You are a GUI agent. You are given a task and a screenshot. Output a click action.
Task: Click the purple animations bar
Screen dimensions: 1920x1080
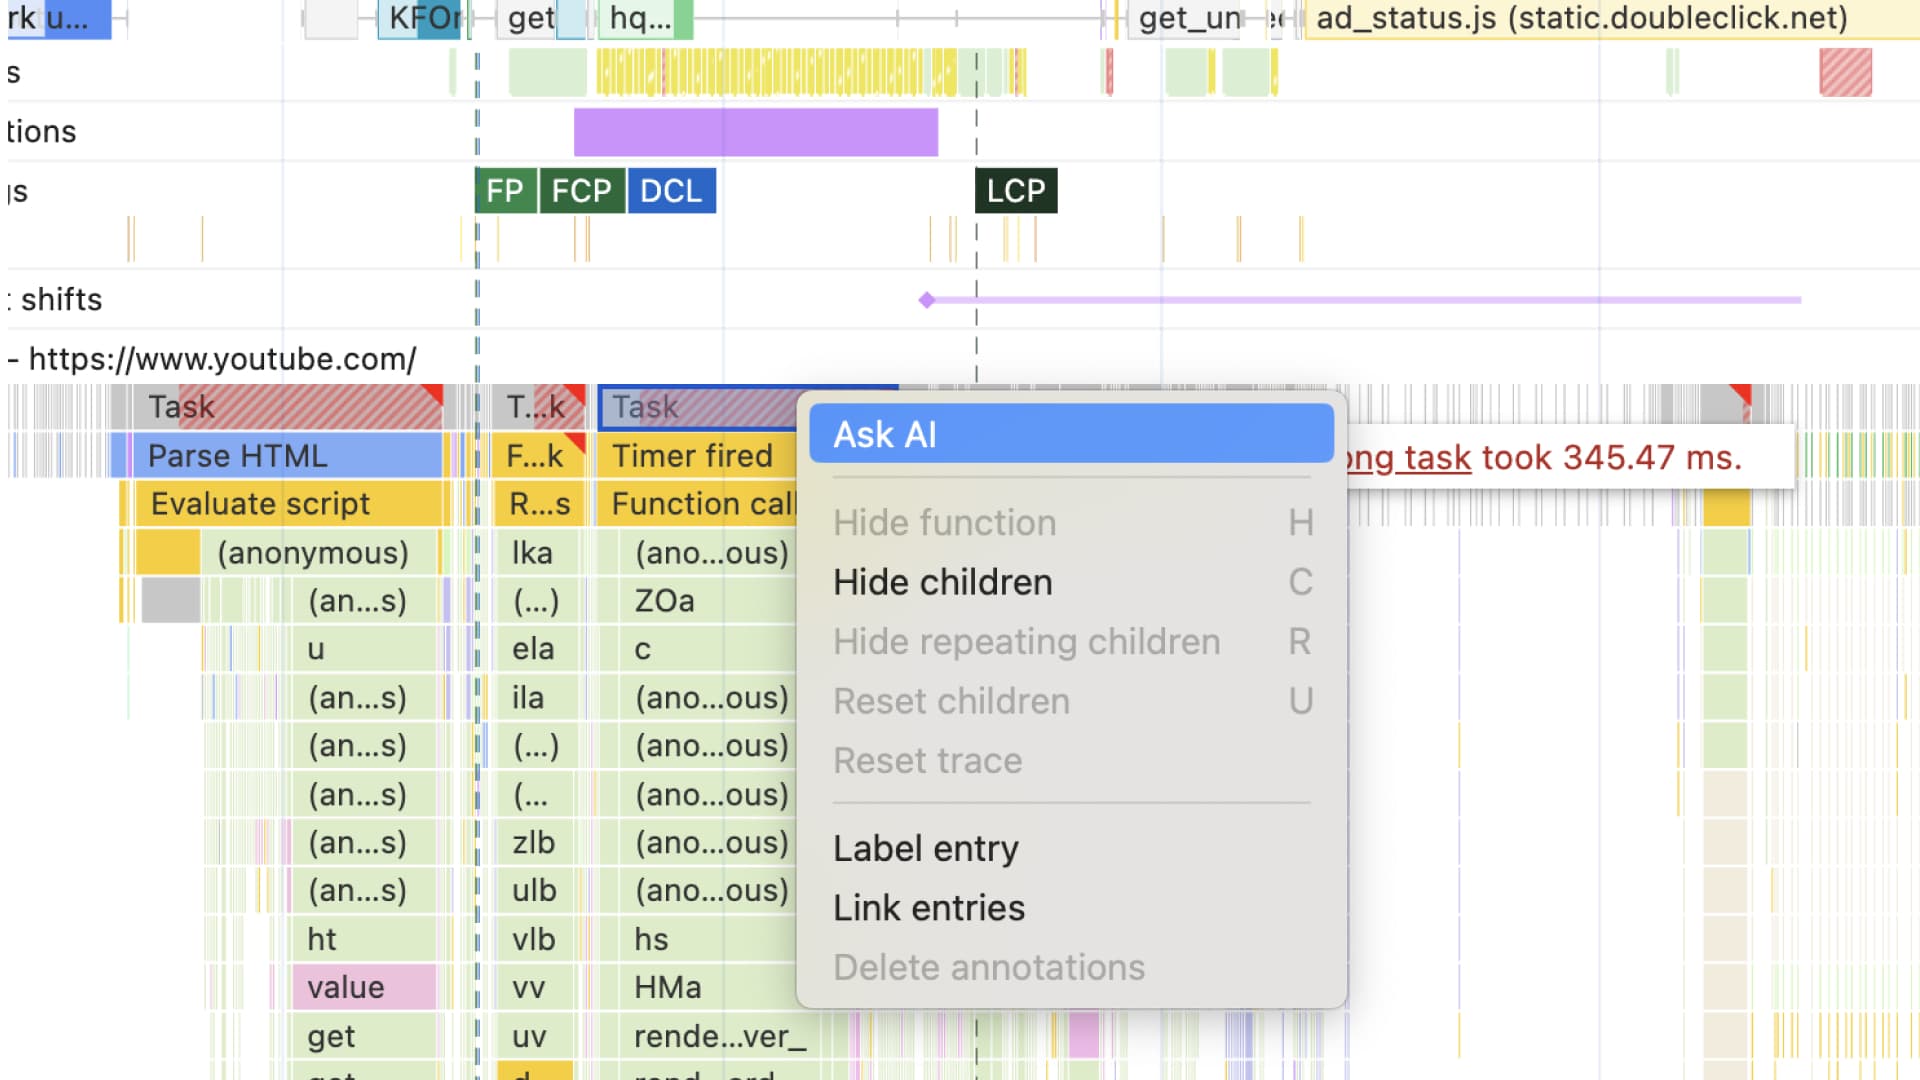[x=755, y=132]
